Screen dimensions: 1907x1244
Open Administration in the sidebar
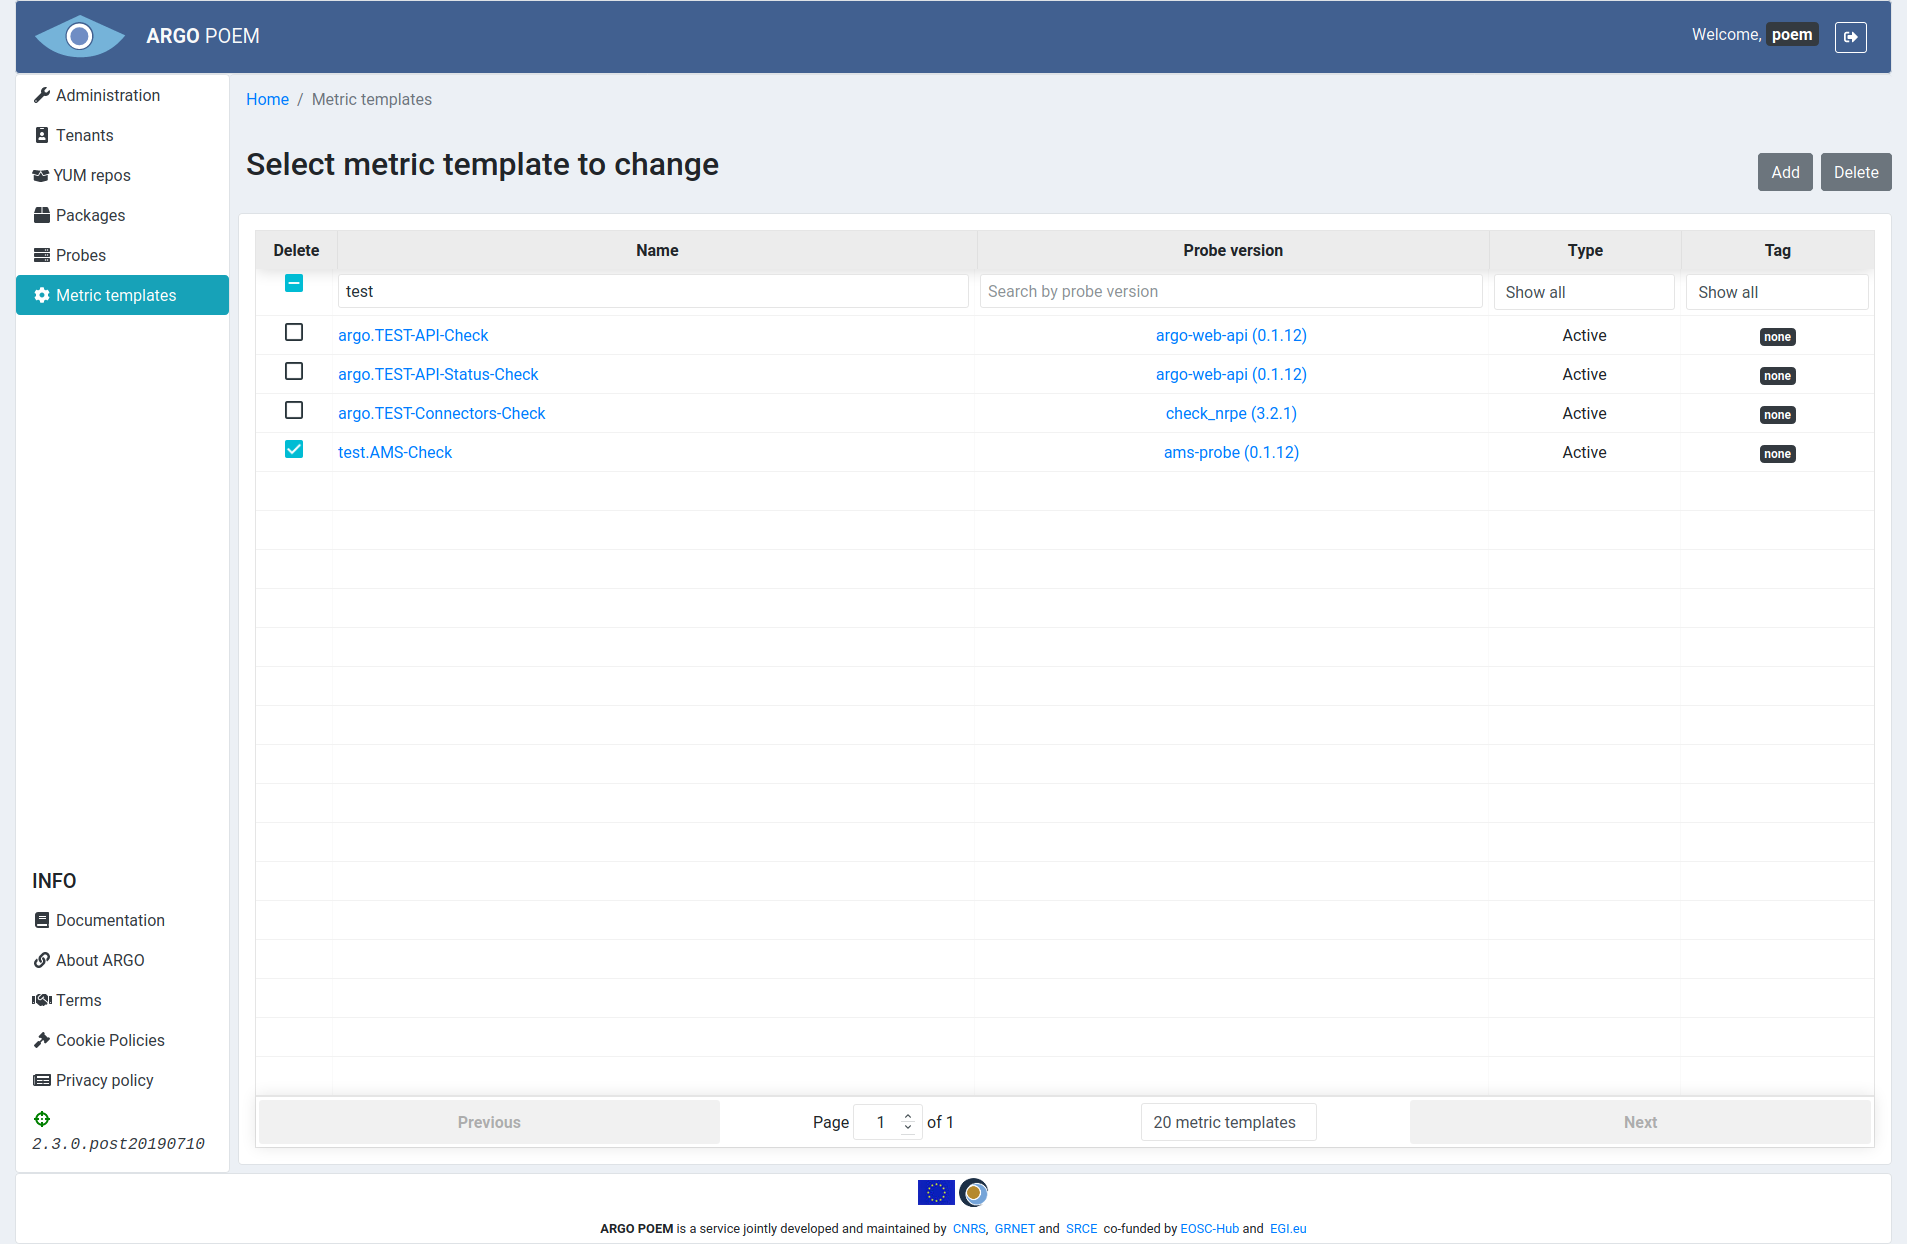coord(122,95)
